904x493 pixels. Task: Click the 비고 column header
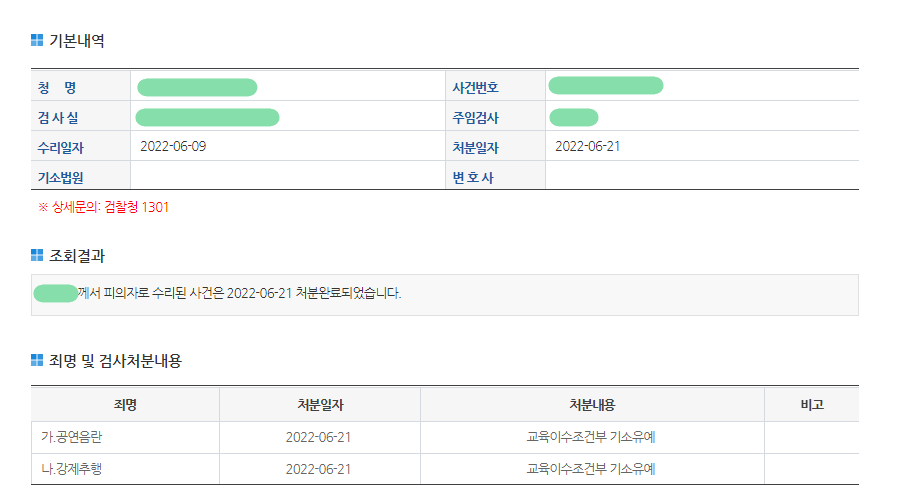click(811, 404)
